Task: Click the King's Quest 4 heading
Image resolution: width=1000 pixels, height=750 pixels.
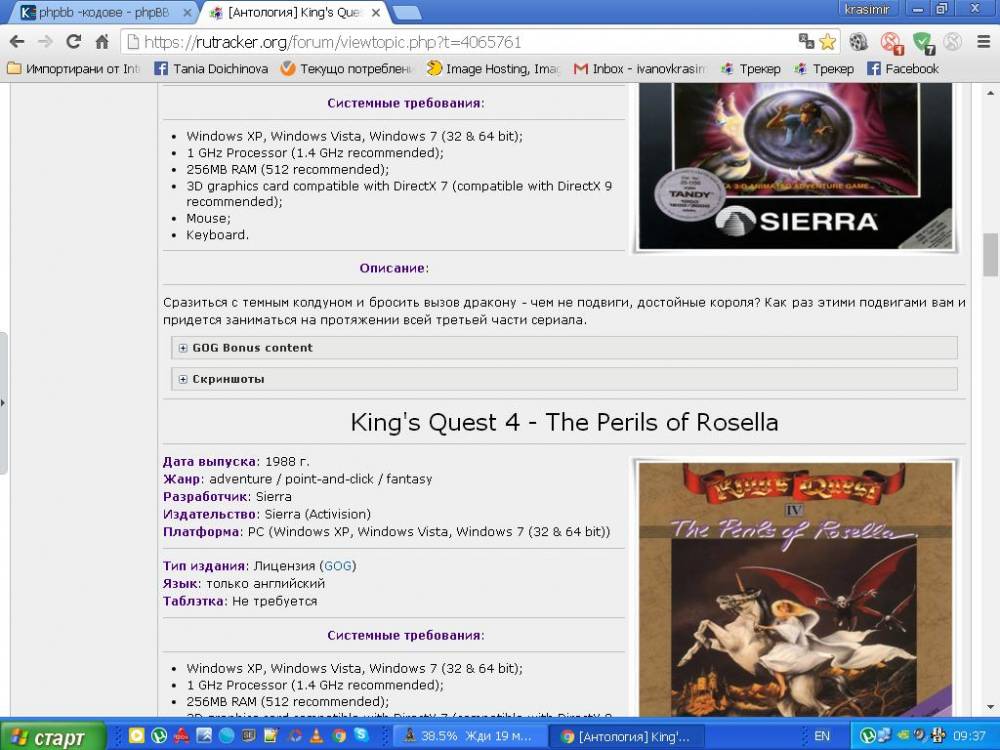Action: pos(564,422)
